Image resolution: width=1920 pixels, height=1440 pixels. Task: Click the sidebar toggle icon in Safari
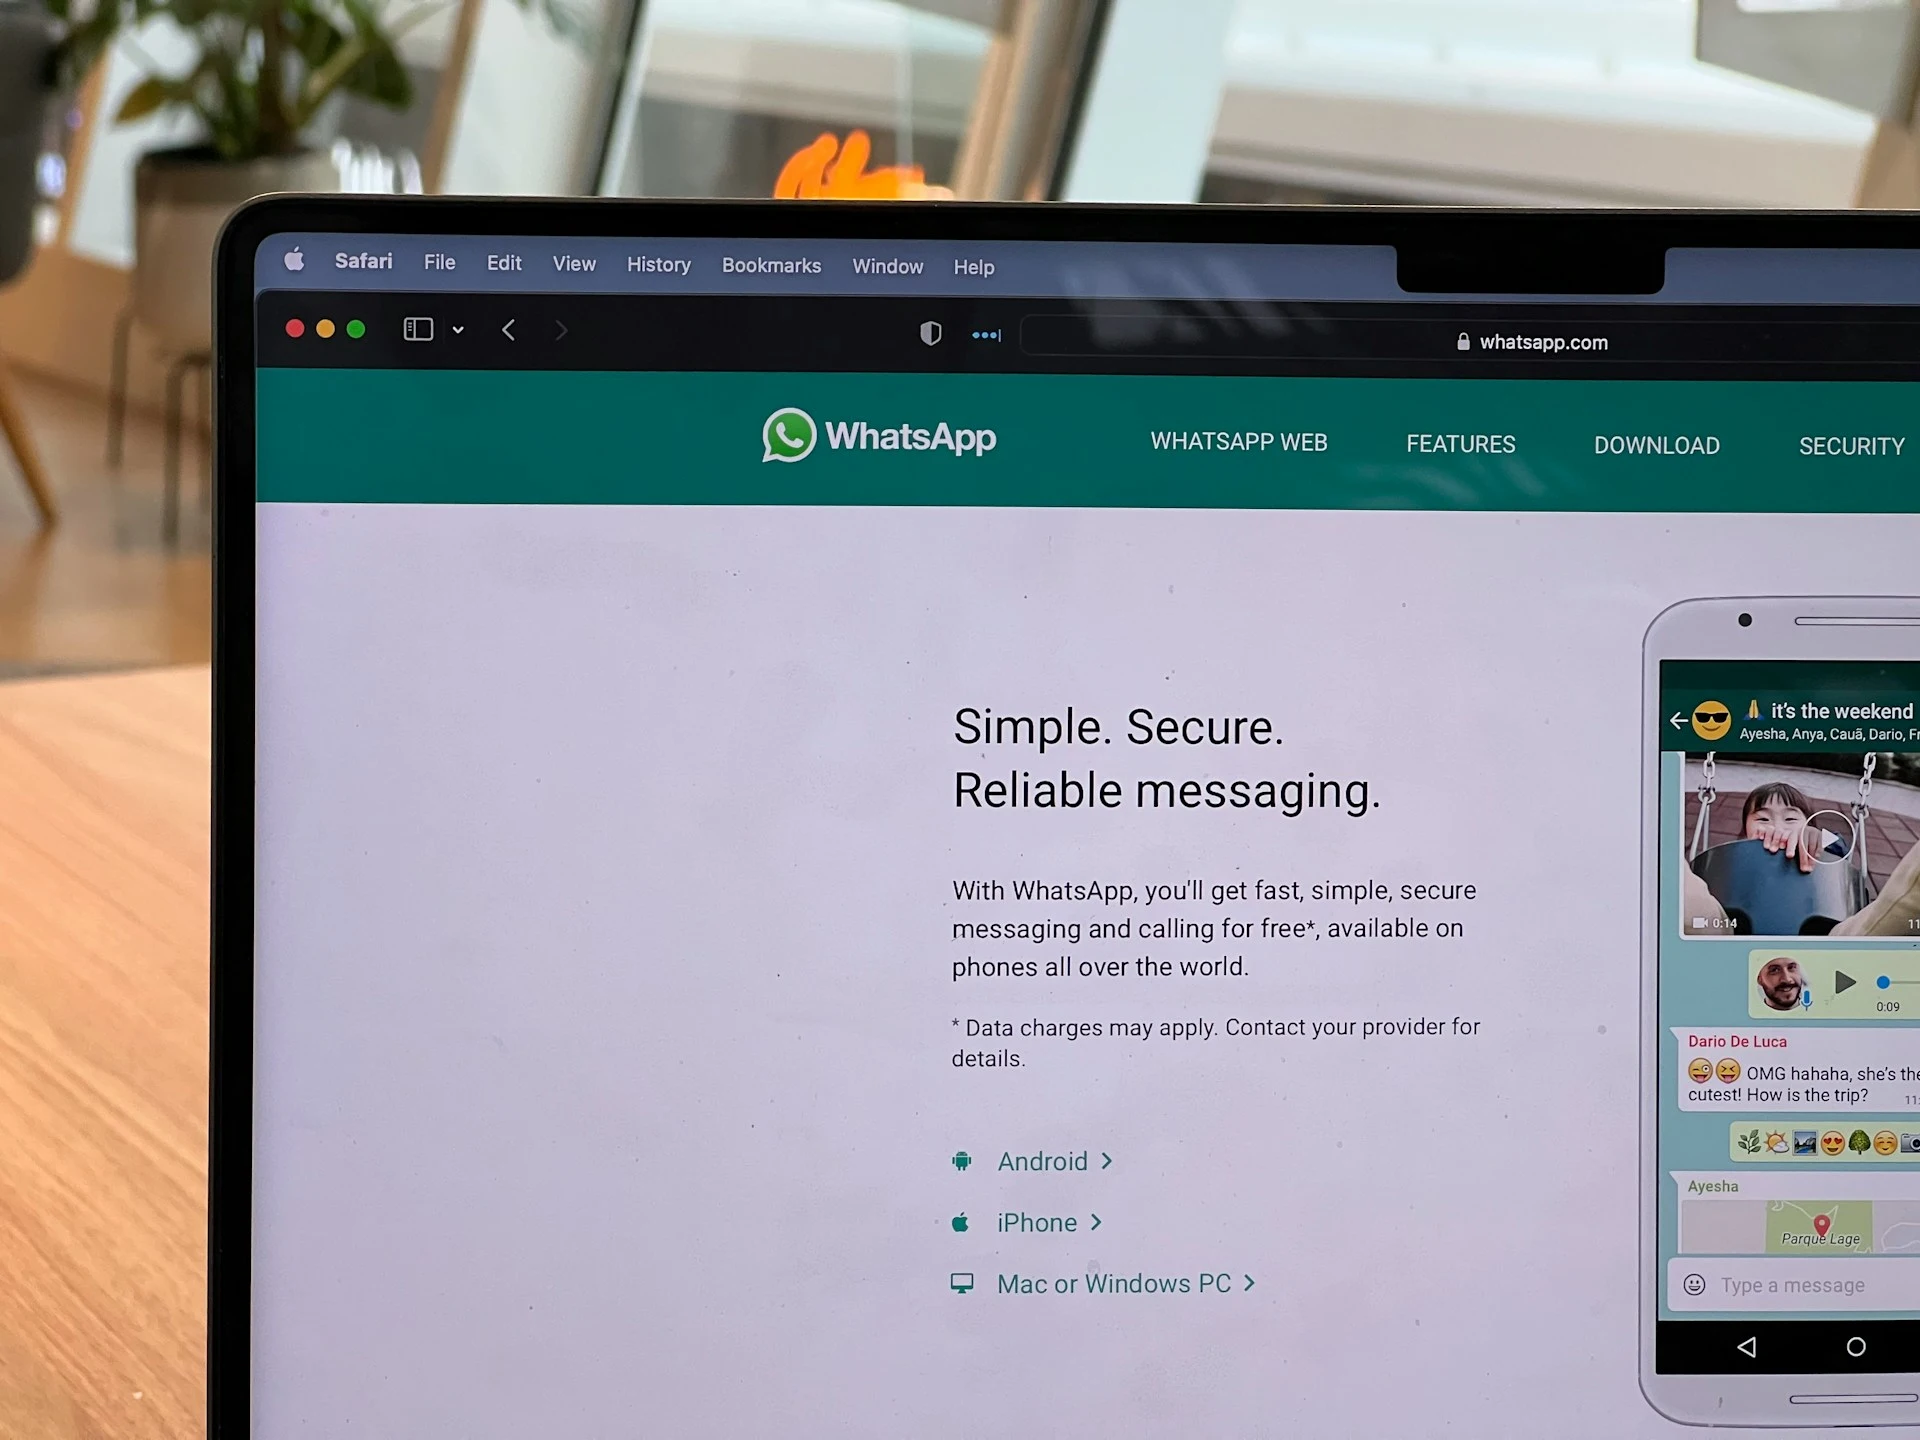420,330
